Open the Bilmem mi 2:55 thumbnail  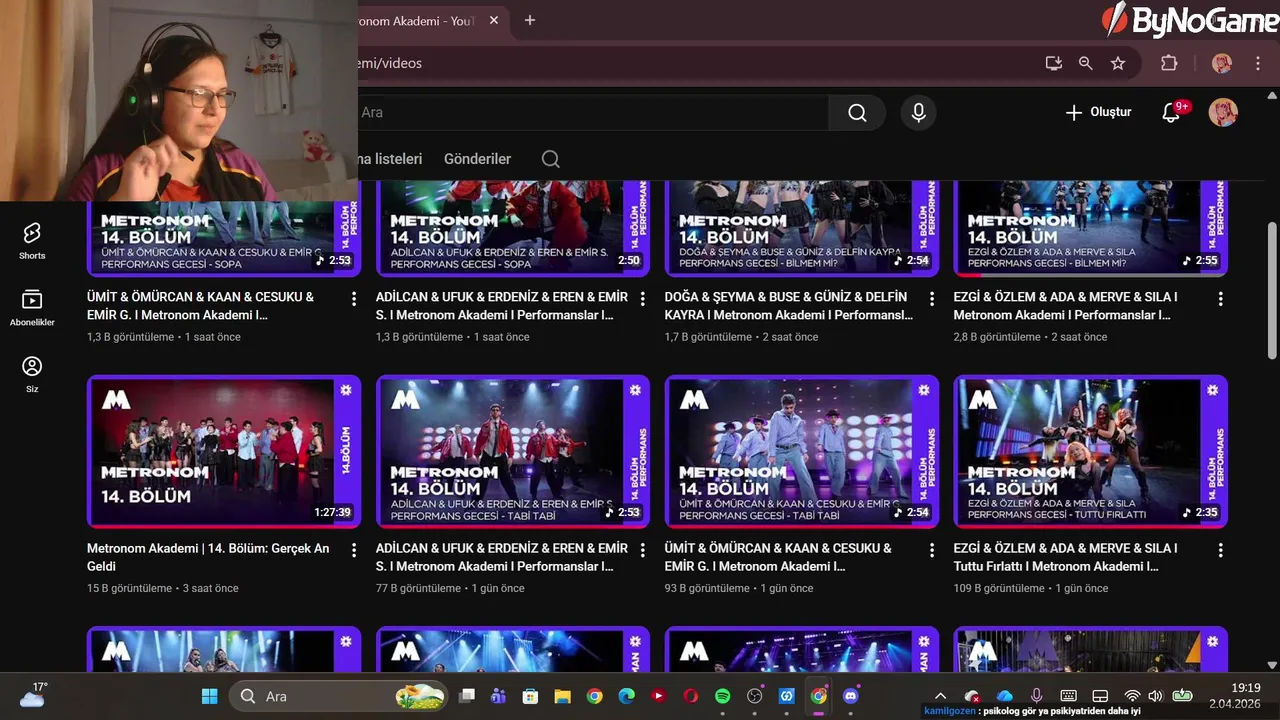[x=1091, y=228]
